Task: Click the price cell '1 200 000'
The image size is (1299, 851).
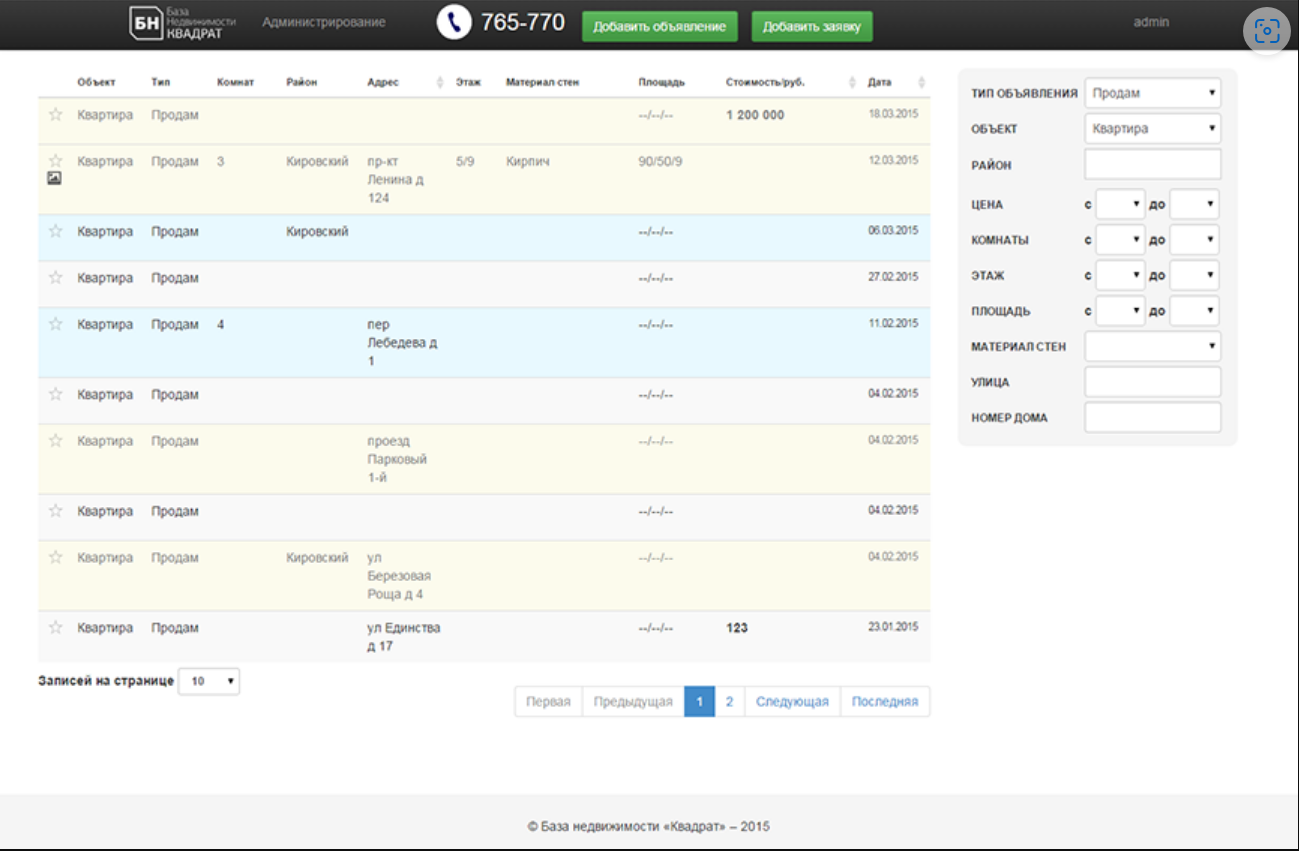Action: click(x=755, y=115)
